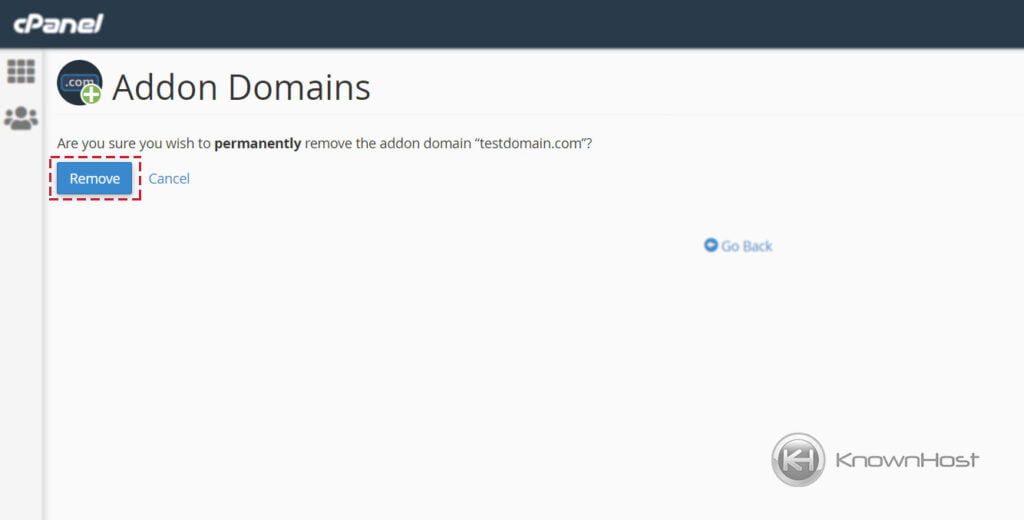The height and width of the screenshot is (520, 1024).
Task: Click the bold word permanently
Action: coord(258,143)
